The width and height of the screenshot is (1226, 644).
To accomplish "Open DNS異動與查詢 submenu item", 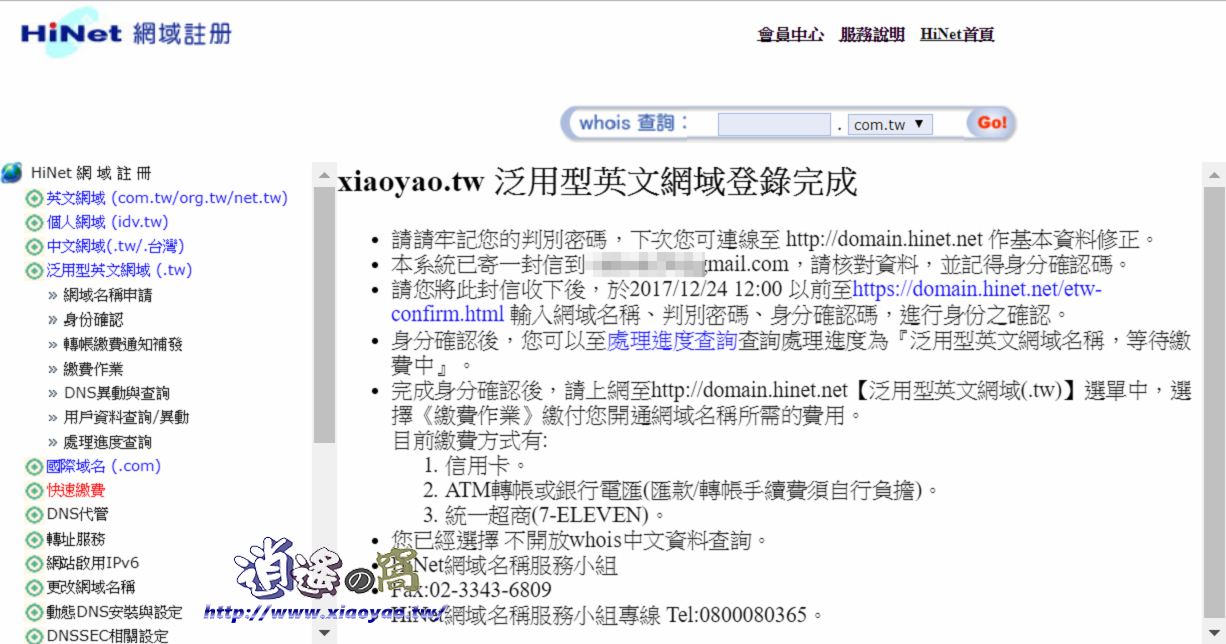I will pyautogui.click(x=116, y=393).
